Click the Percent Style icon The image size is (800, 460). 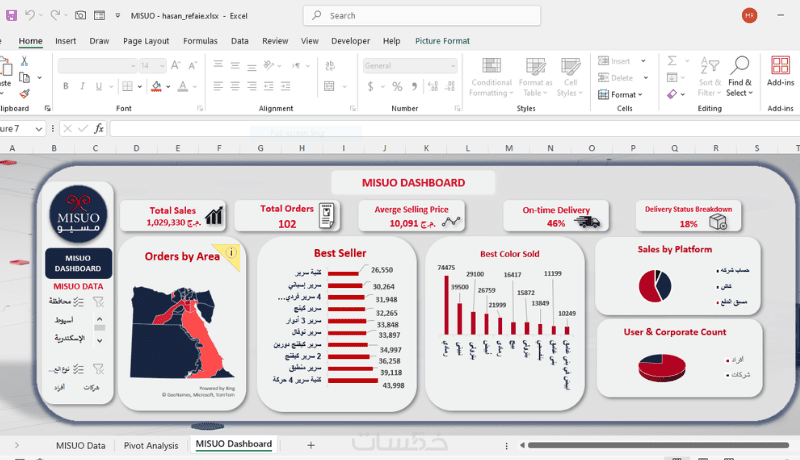[397, 87]
